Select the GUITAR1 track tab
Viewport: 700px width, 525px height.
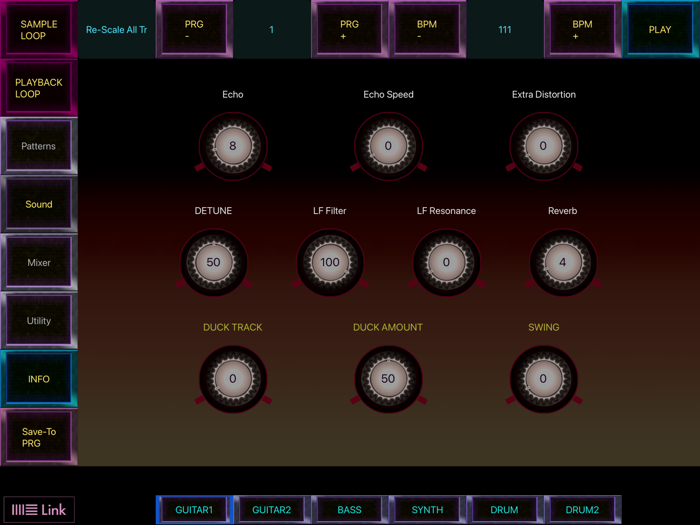194,509
